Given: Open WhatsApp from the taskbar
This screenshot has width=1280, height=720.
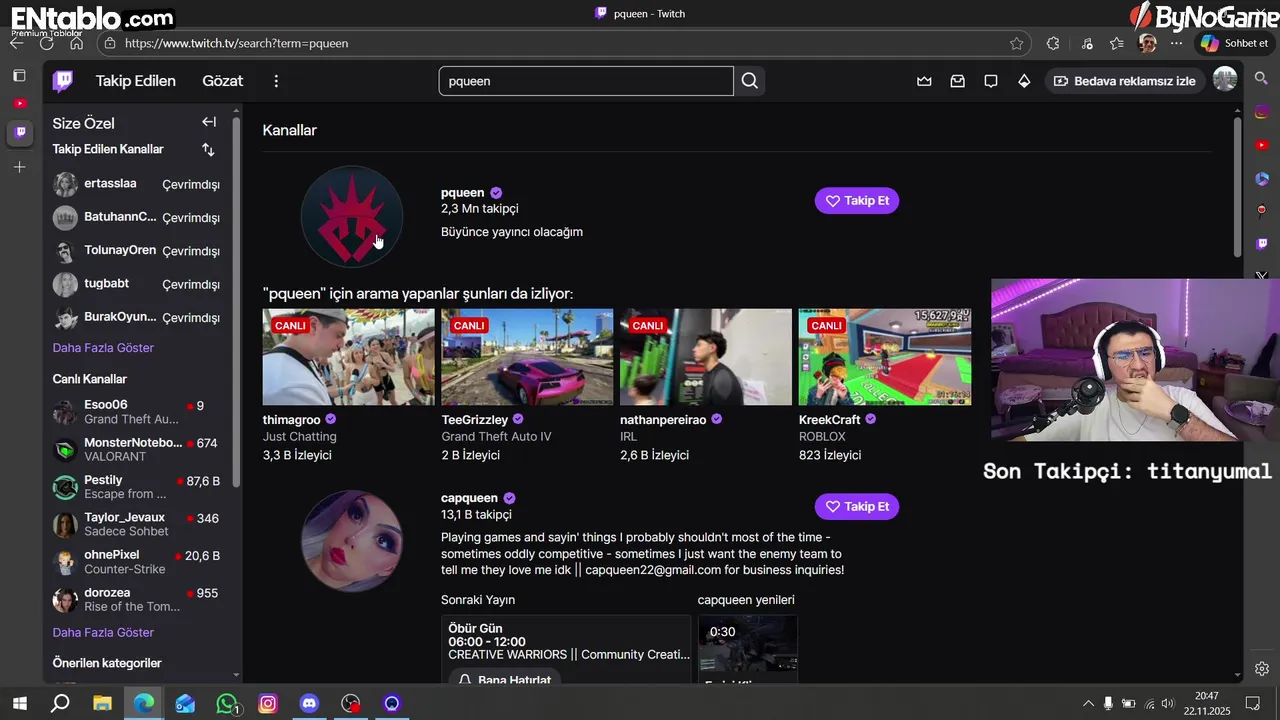Looking at the screenshot, I should pos(227,704).
